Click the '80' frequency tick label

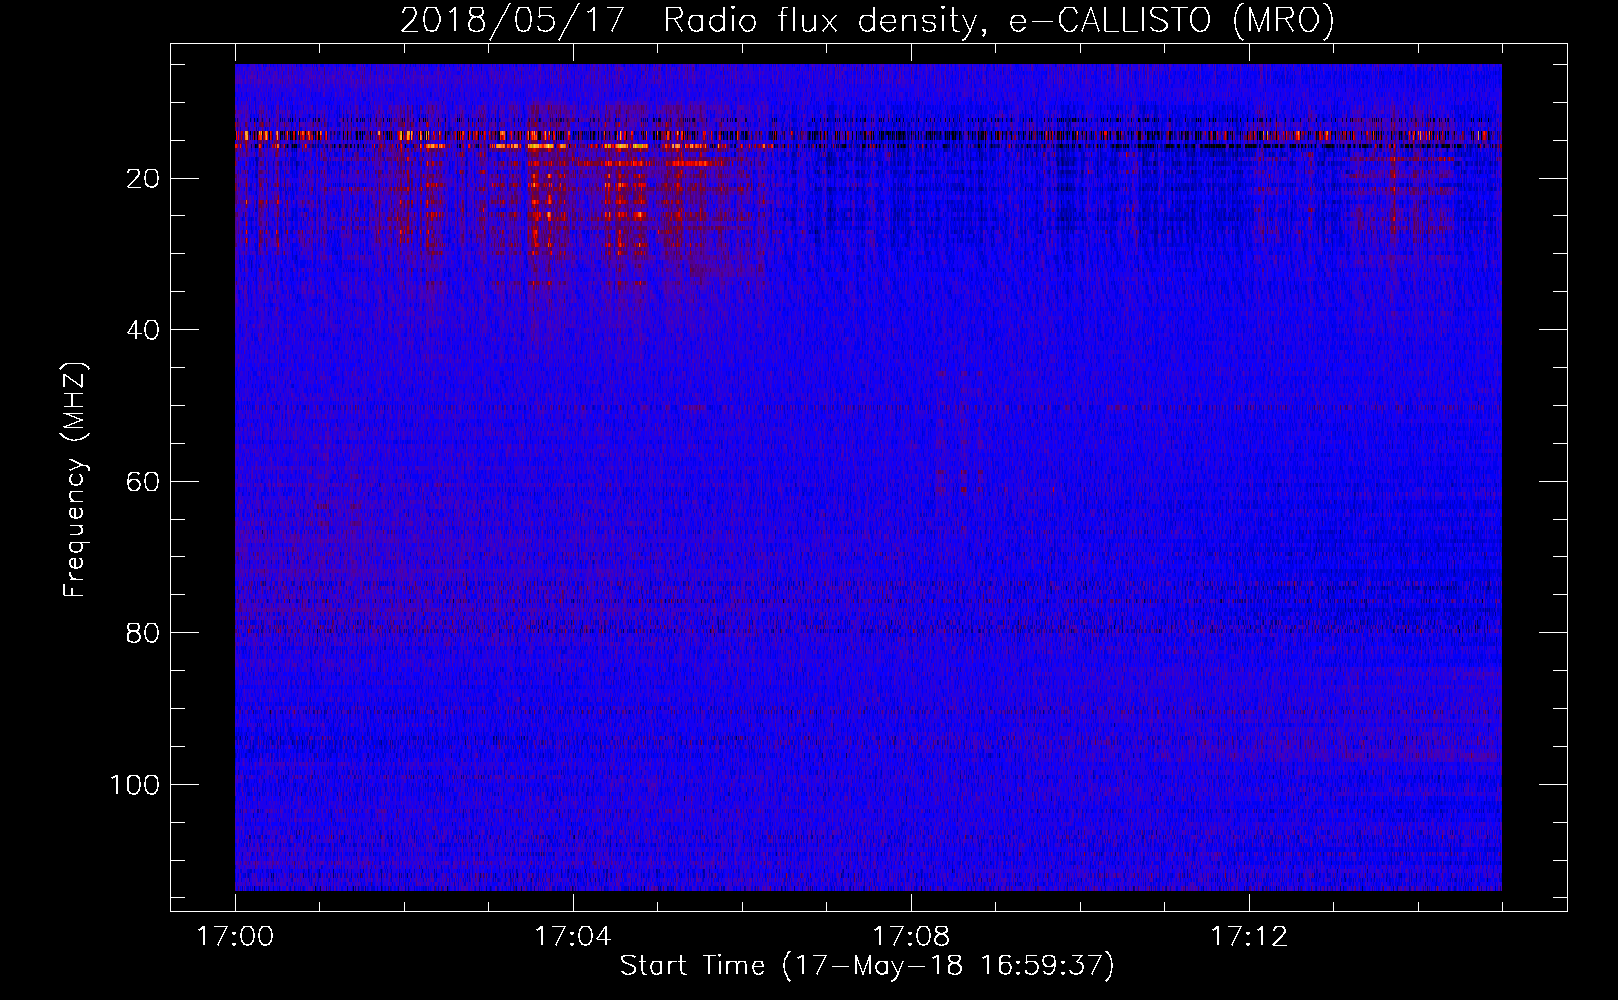(x=143, y=633)
